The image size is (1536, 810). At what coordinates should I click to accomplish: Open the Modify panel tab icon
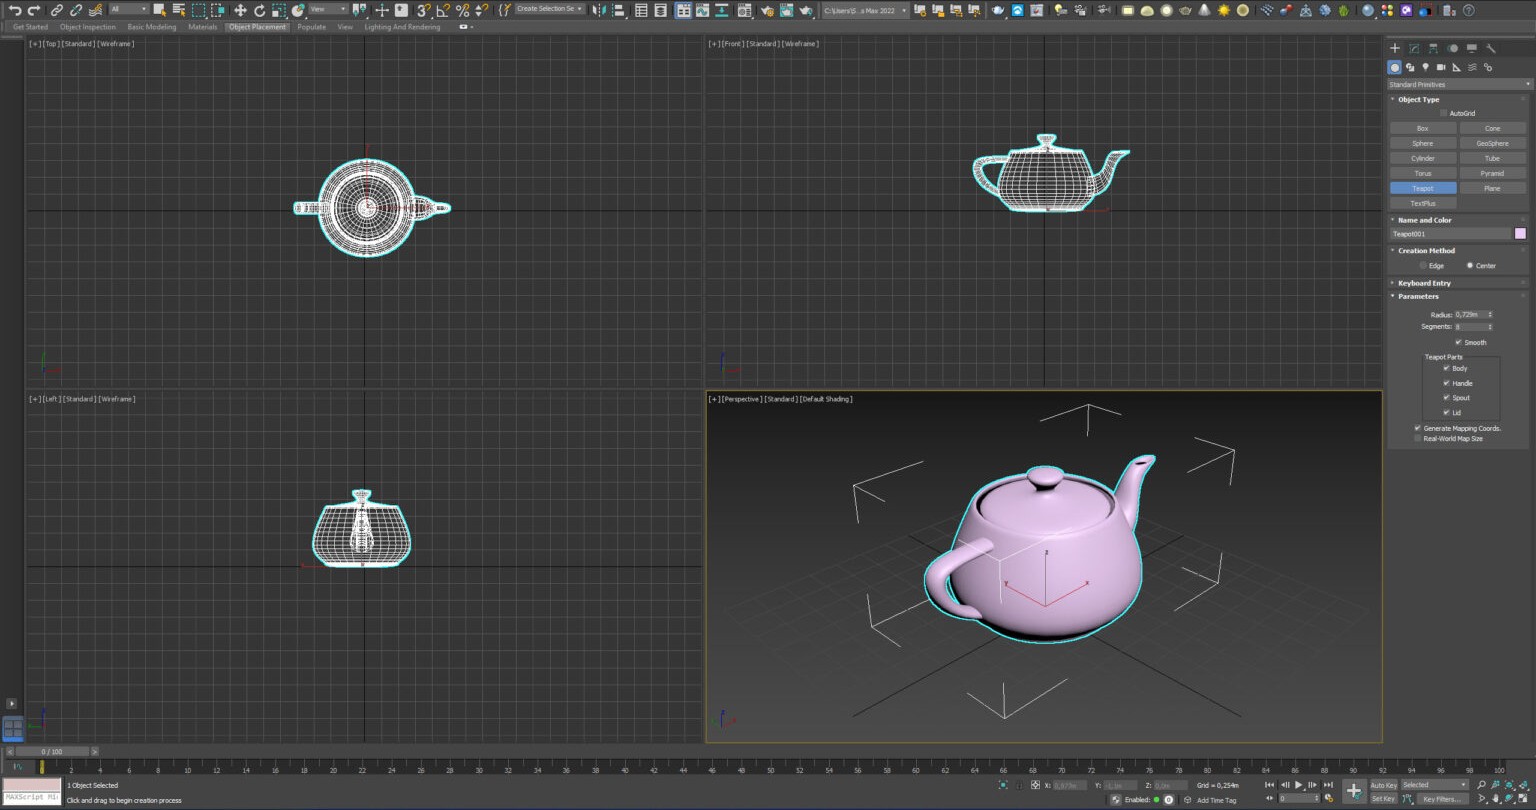pyautogui.click(x=1414, y=48)
